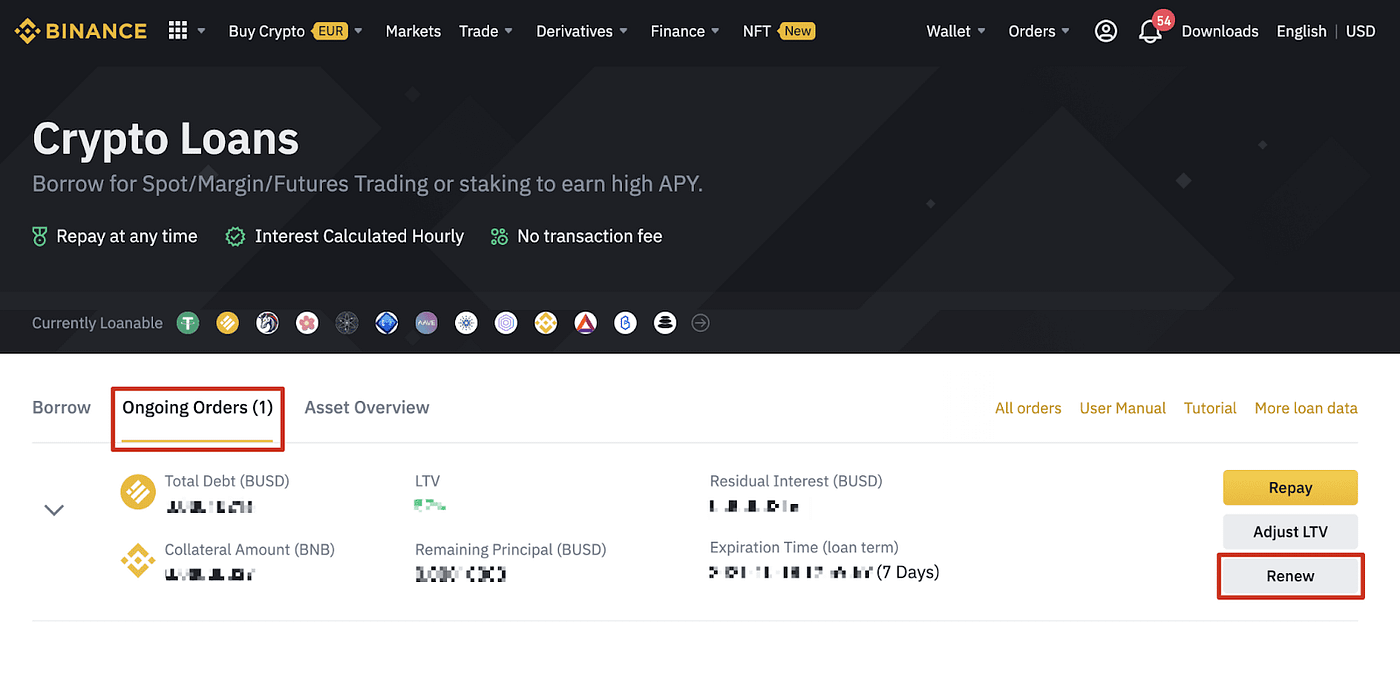Select the black stacked-stones coin icon

pos(665,323)
